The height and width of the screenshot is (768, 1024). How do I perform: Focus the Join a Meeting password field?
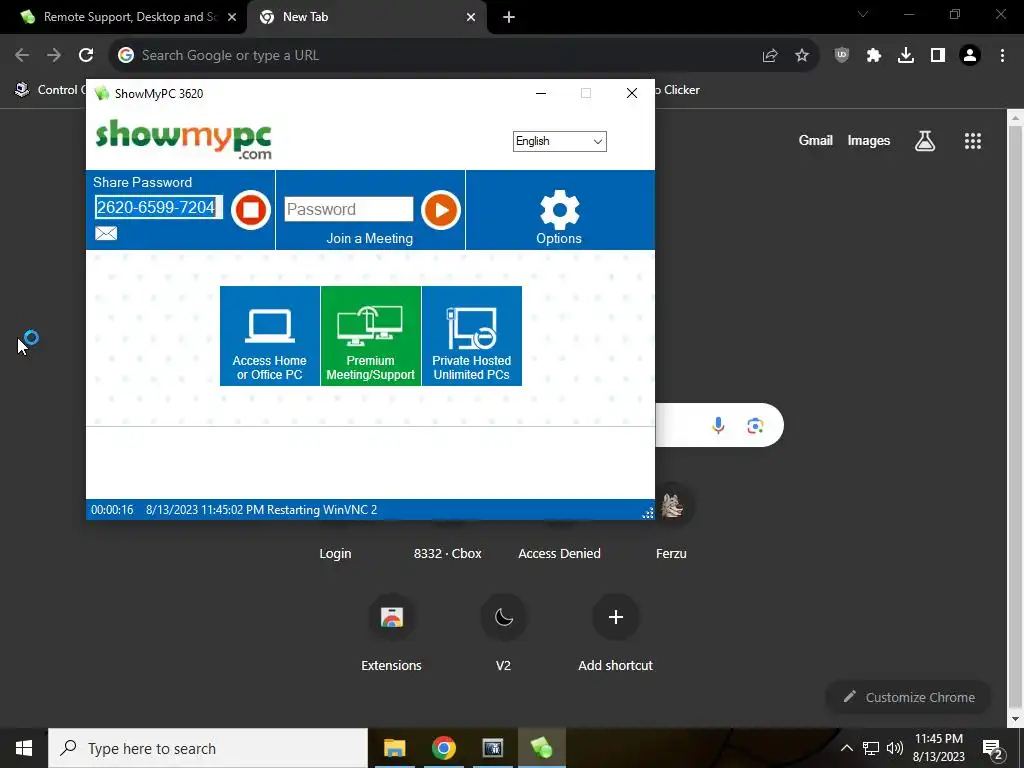pyautogui.click(x=349, y=209)
